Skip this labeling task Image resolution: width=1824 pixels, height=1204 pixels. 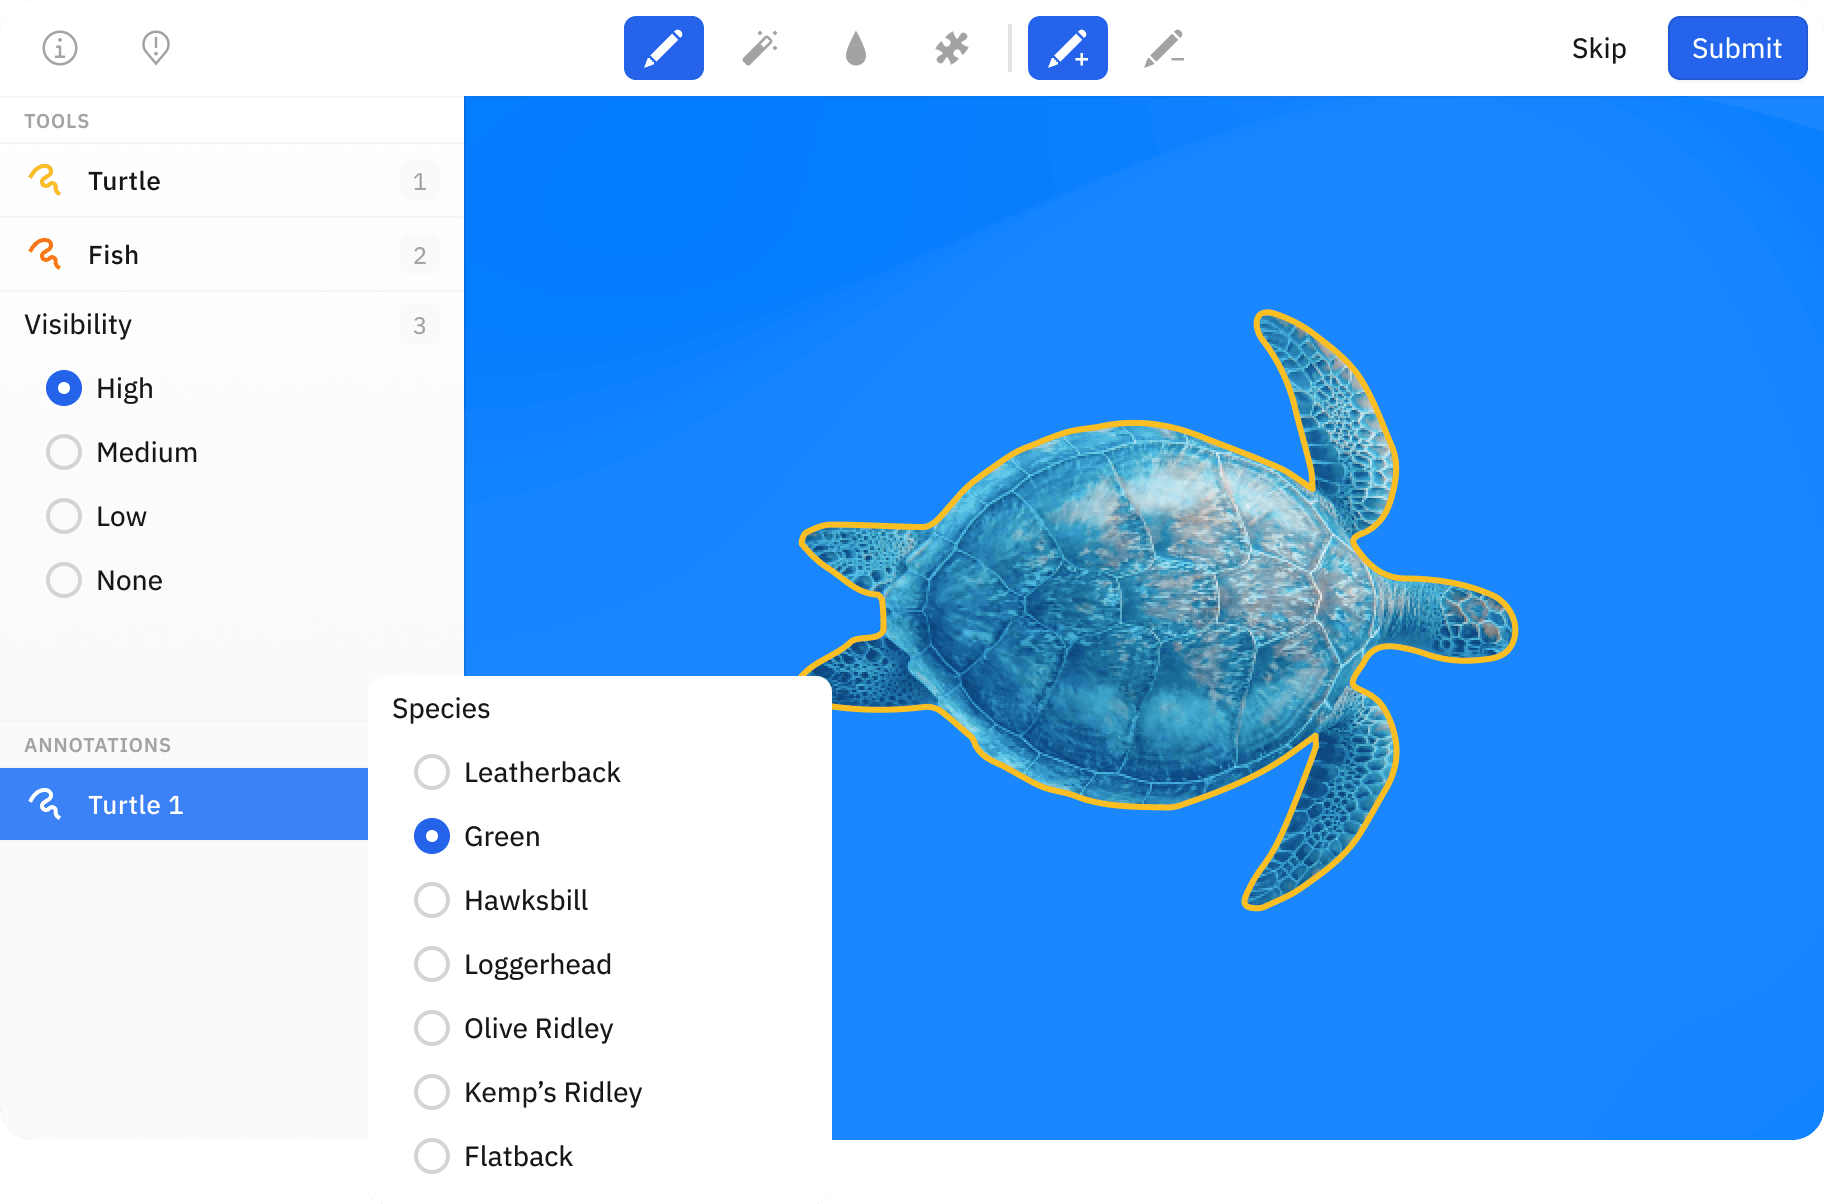[1598, 48]
